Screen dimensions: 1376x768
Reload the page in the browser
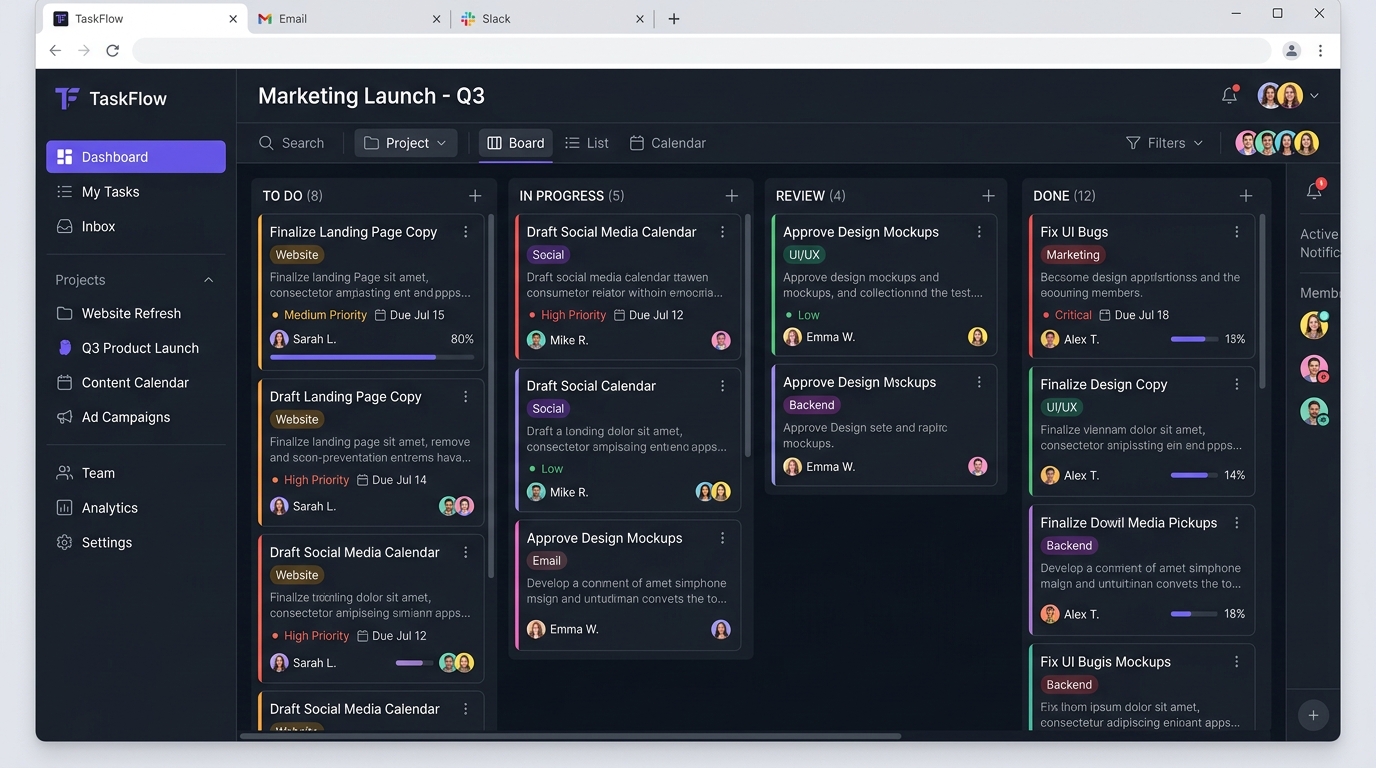(x=113, y=50)
